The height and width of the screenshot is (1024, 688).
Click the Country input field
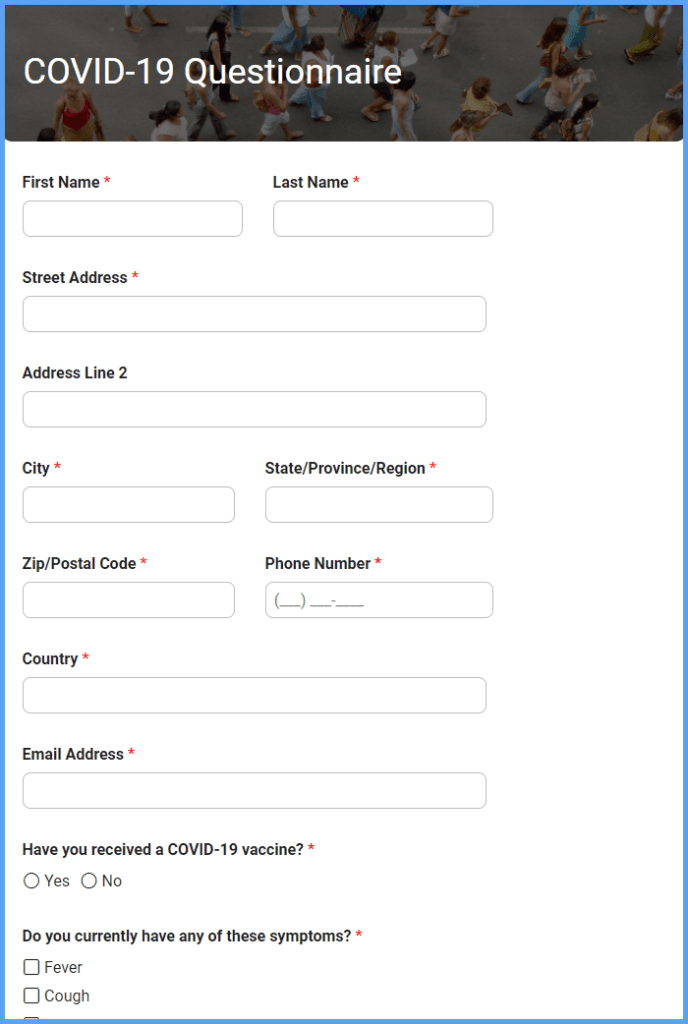254,694
